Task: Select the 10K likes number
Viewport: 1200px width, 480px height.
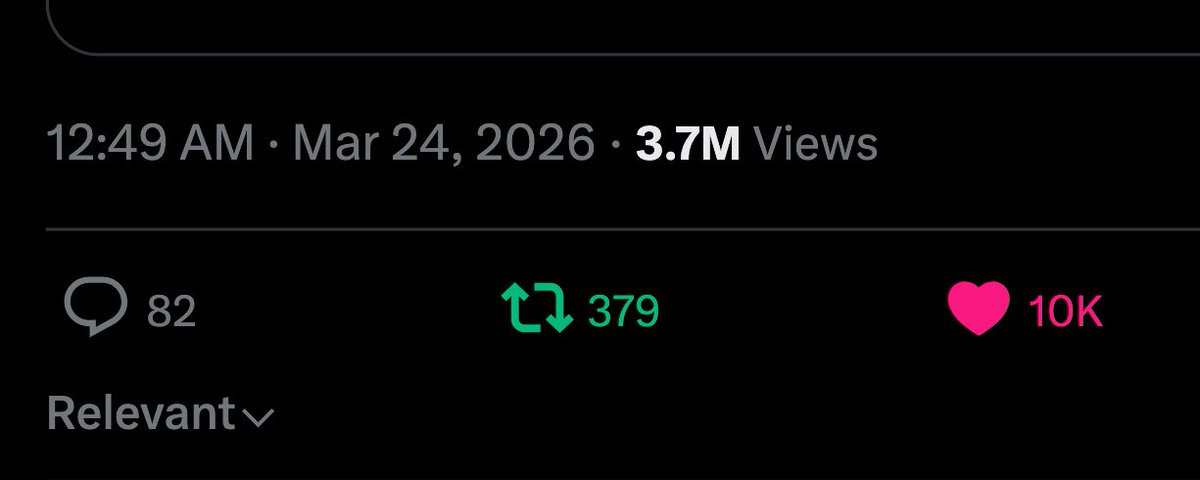Action: pyautogui.click(x=1066, y=313)
